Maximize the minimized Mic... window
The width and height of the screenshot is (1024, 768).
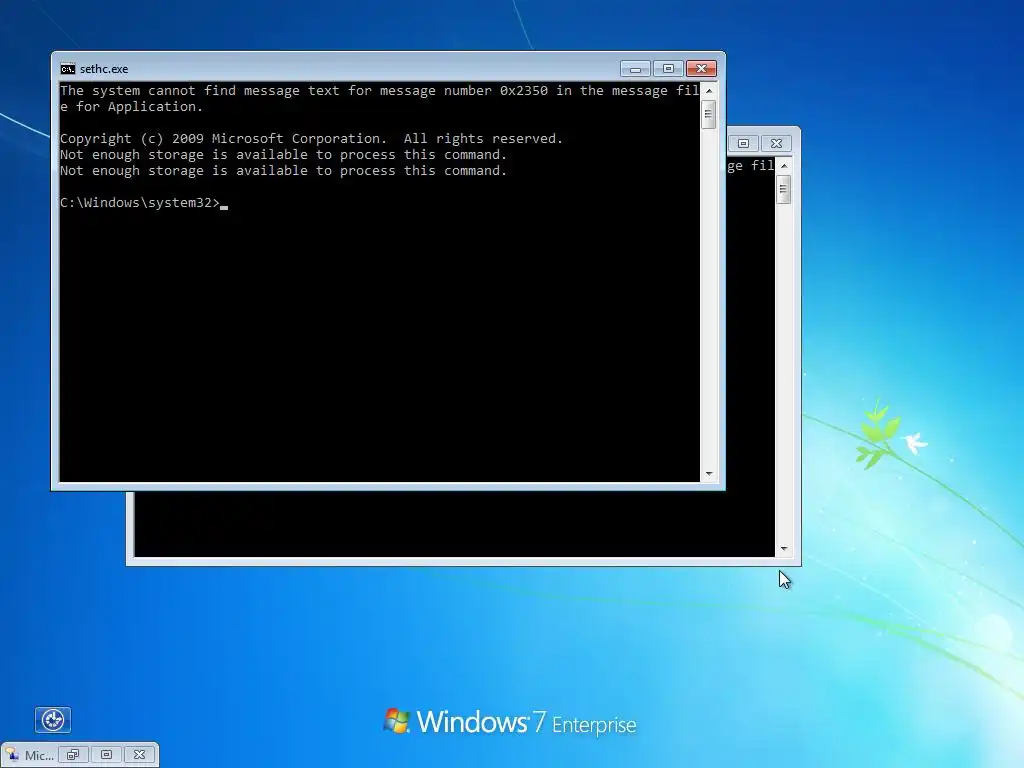pos(106,754)
